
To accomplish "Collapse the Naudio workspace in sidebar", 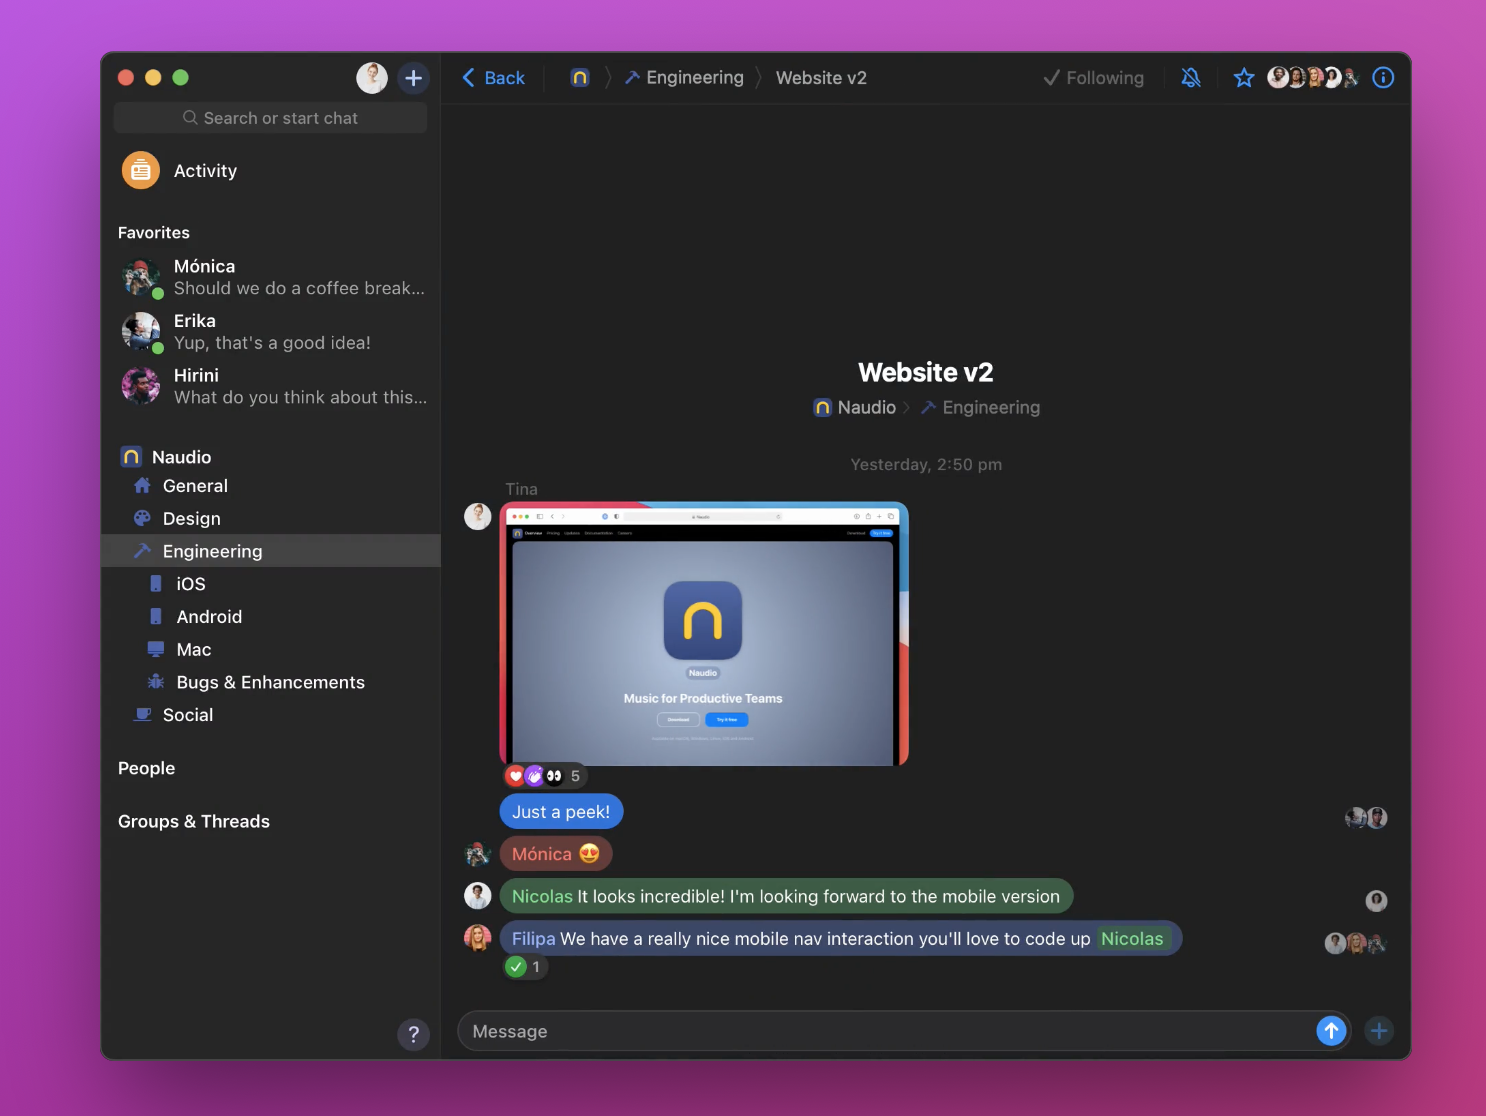I will [167, 457].
